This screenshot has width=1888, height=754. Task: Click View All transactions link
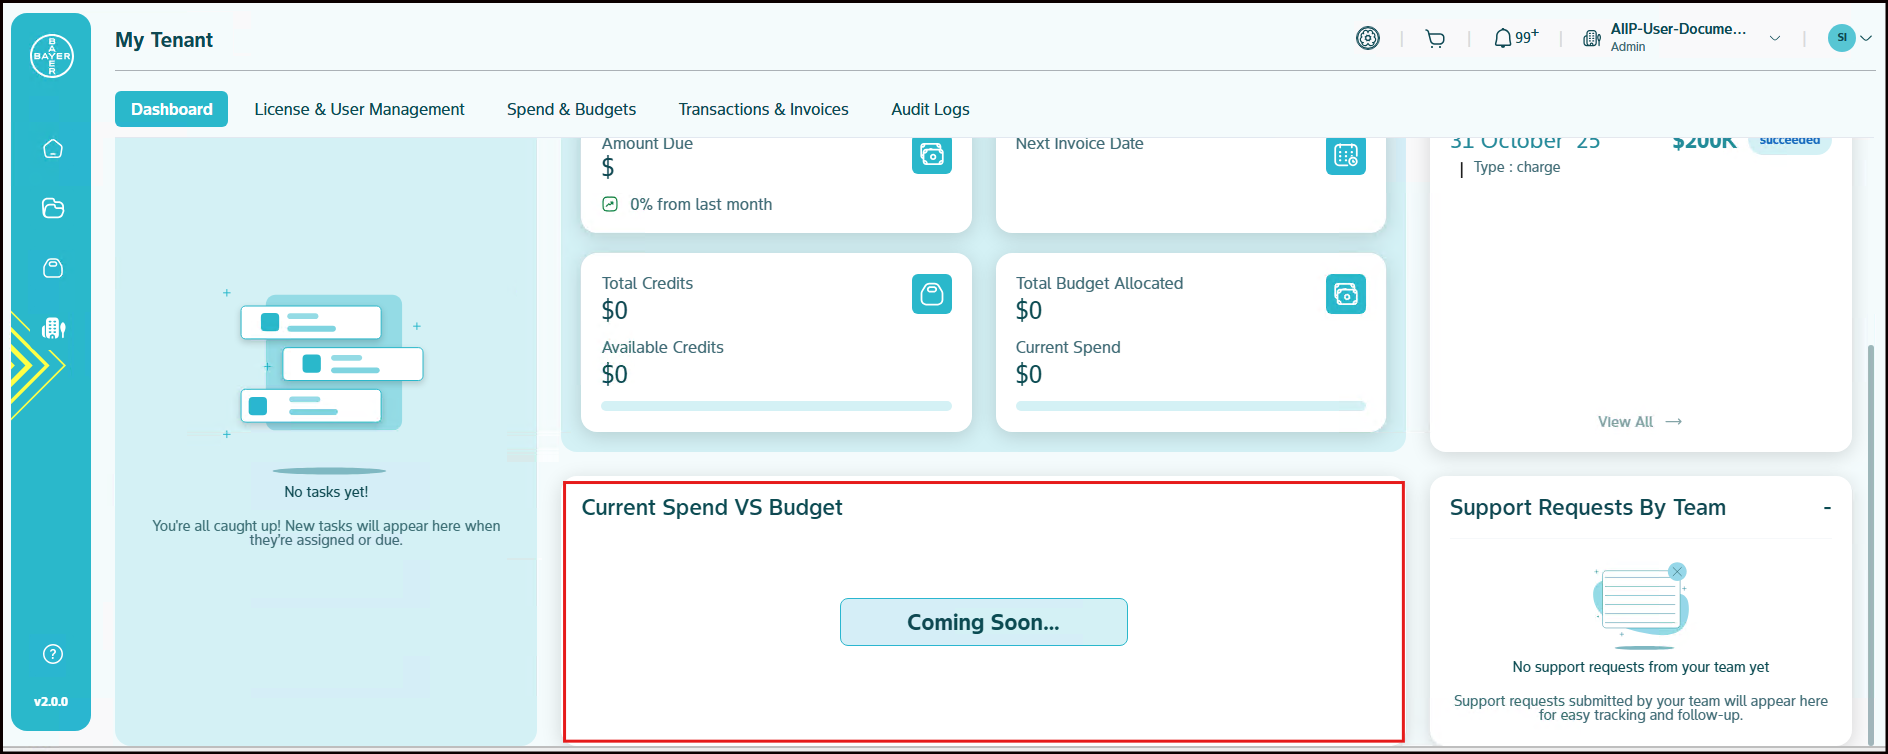[x=1639, y=422]
